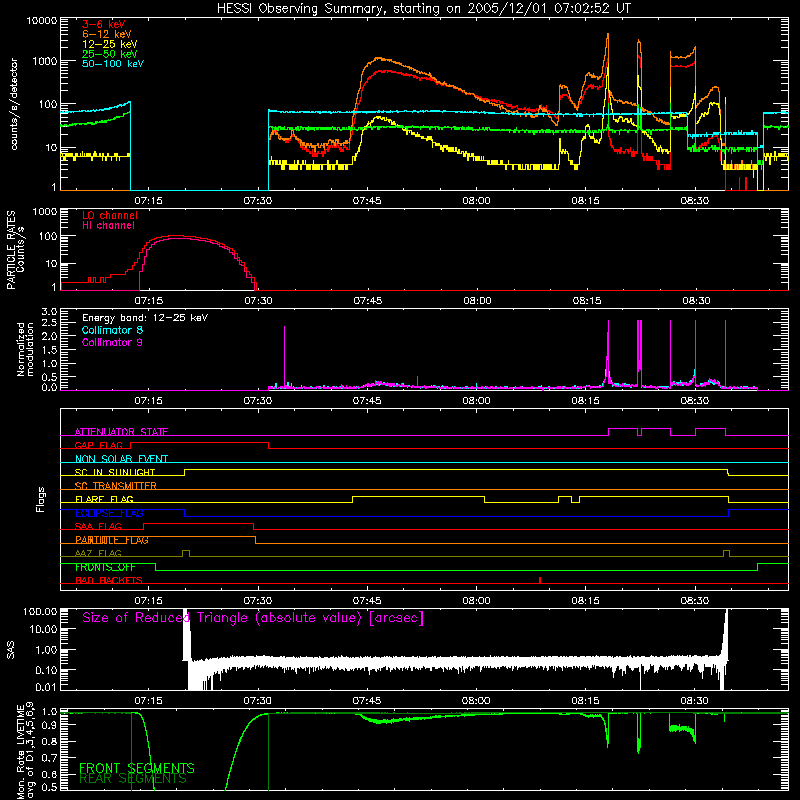Click the 08:15 tick label under particle rates plot

(x=587, y=301)
